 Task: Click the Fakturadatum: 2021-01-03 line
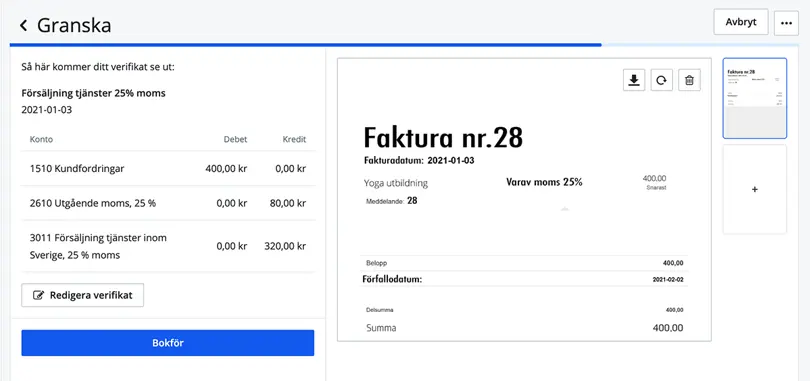419,161
